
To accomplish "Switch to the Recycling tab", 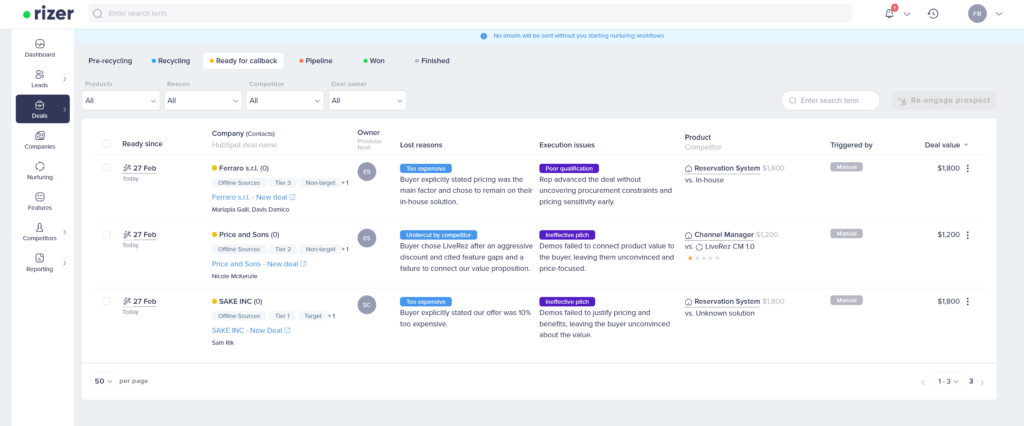I will coord(170,60).
